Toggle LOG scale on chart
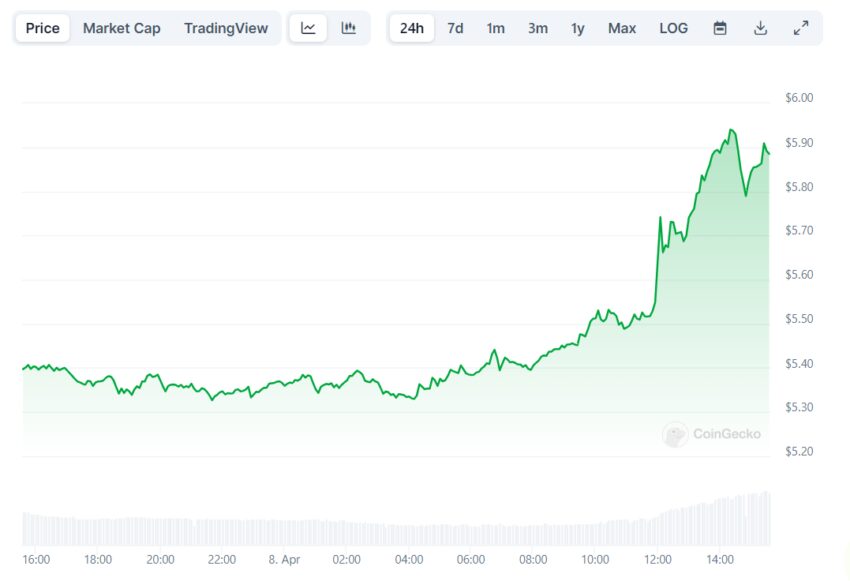This screenshot has height=581, width=850. click(x=674, y=28)
